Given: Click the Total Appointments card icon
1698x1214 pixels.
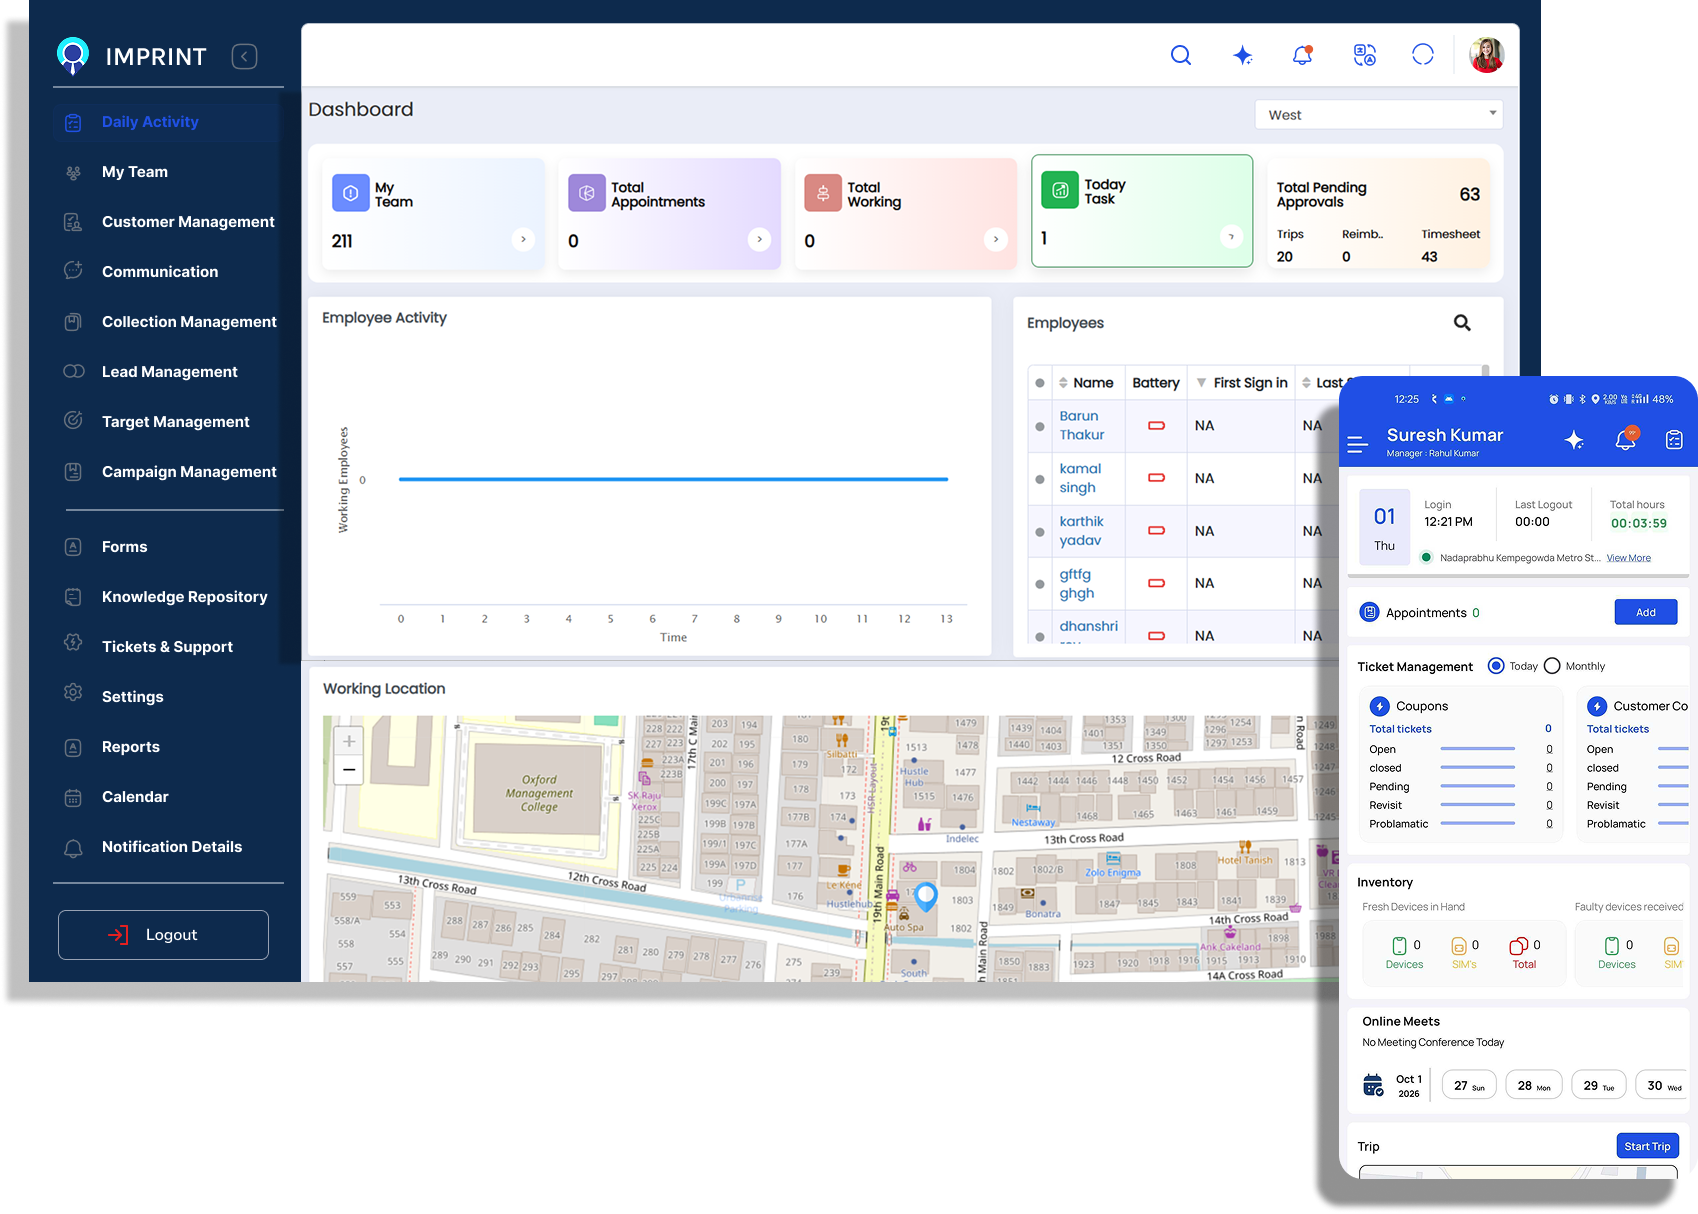Looking at the screenshot, I should [587, 193].
